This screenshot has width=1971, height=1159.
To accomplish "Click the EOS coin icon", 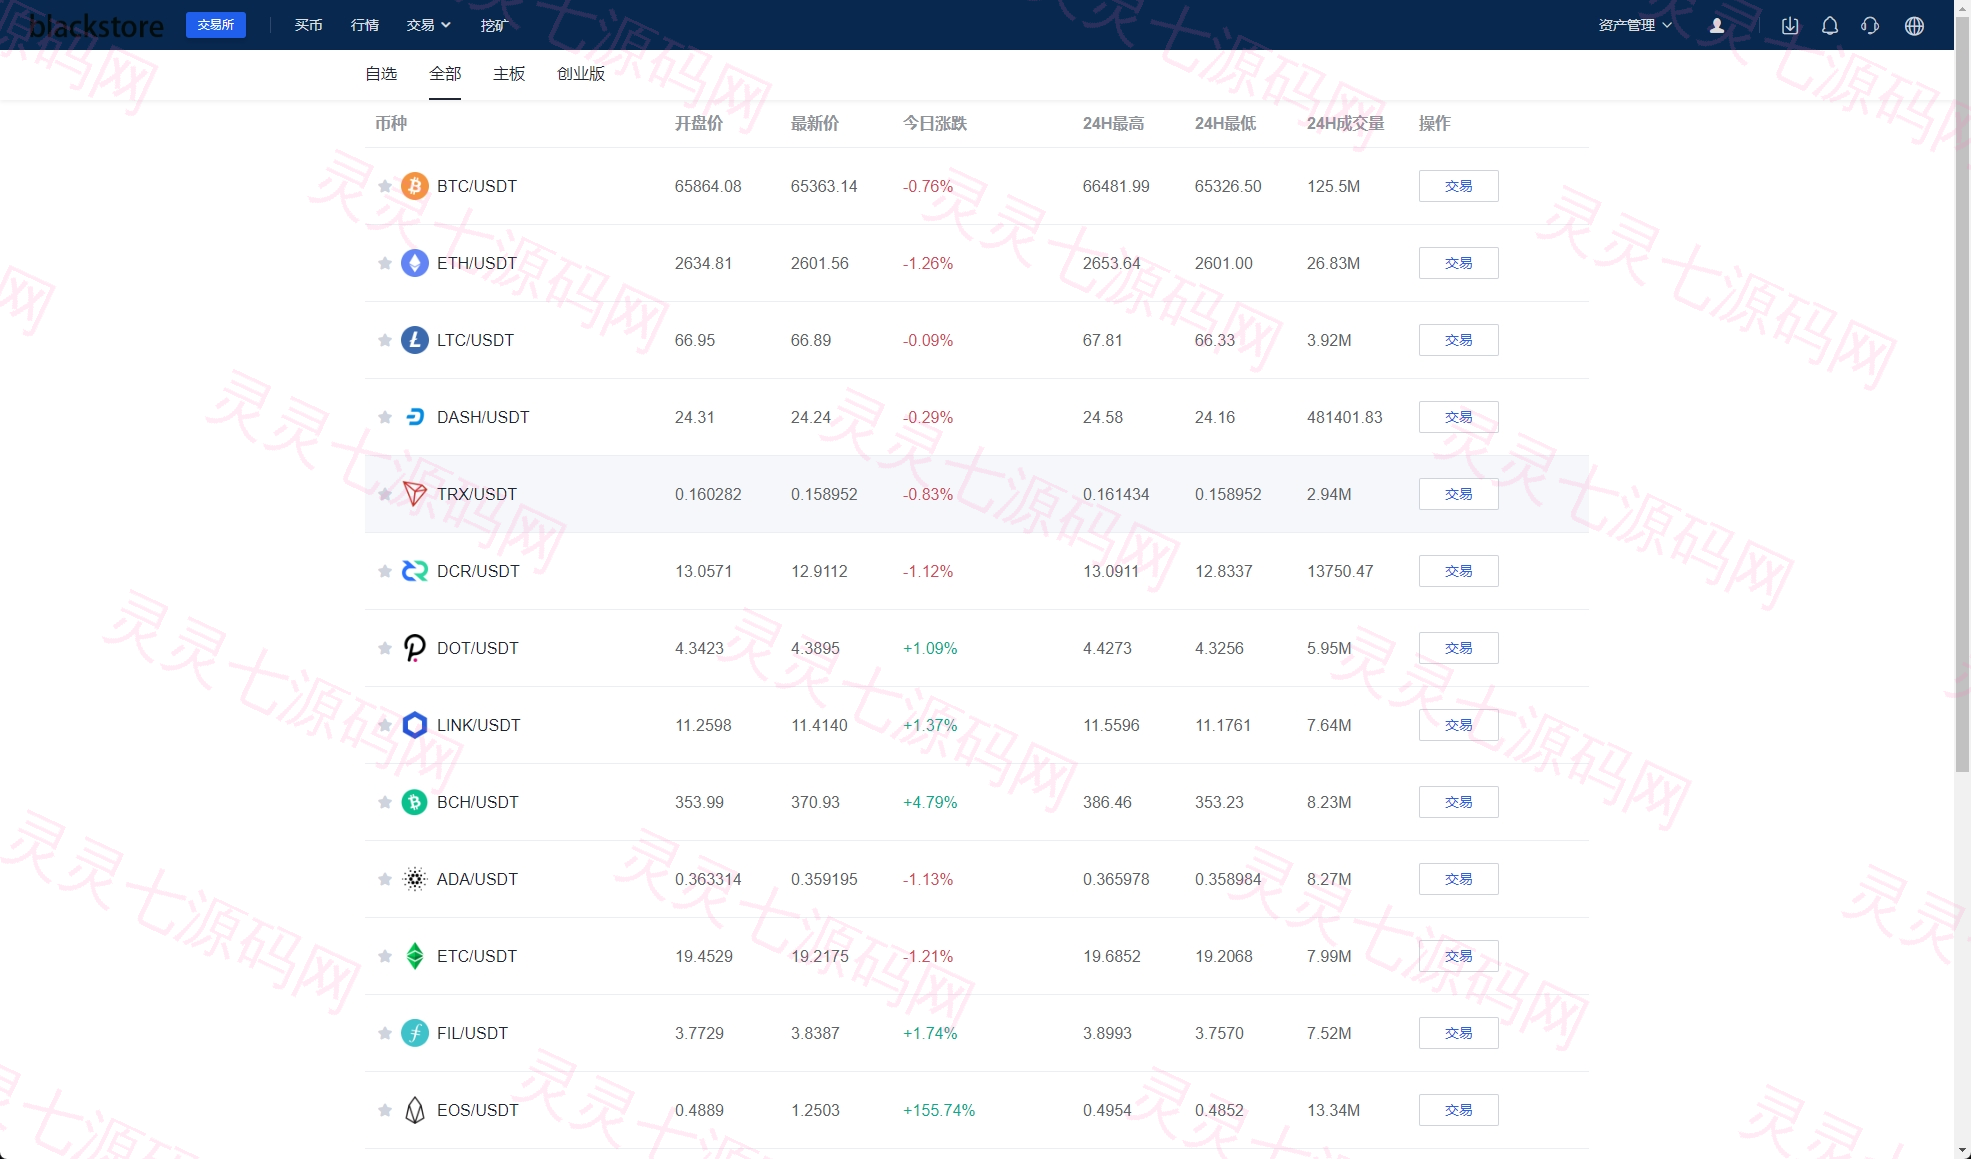I will pyautogui.click(x=415, y=1110).
